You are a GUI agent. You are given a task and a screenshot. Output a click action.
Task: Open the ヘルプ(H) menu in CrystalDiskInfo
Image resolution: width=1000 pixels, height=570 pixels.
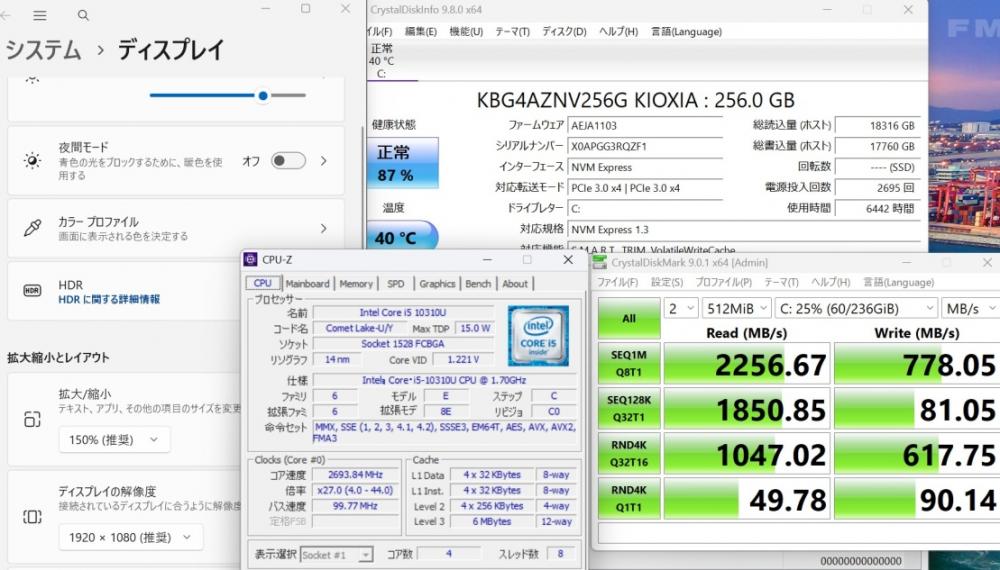[x=619, y=31]
